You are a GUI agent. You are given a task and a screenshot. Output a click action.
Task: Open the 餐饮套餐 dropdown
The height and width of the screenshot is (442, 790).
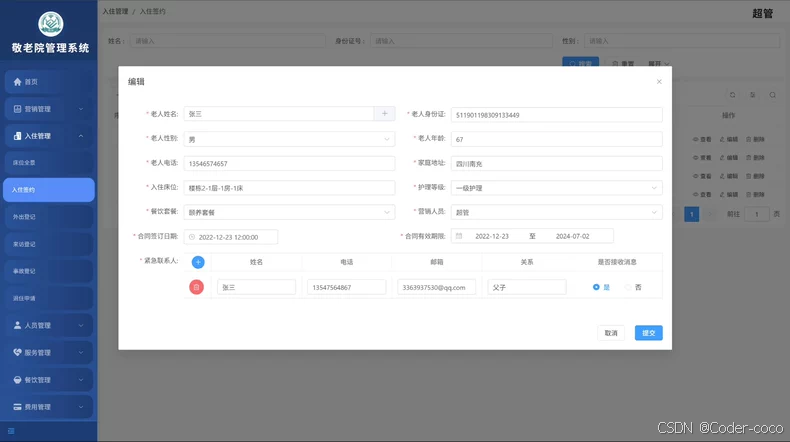tap(289, 212)
